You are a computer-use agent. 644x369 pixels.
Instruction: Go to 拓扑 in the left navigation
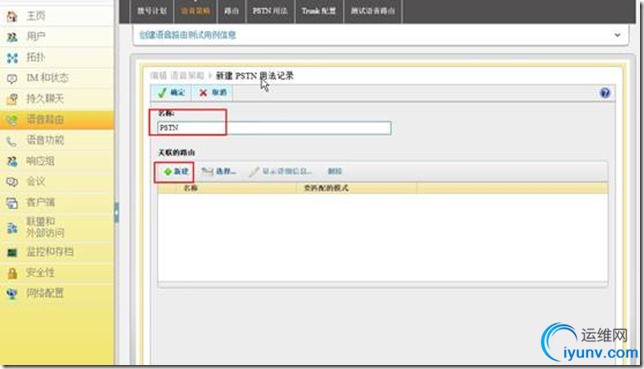point(57,58)
